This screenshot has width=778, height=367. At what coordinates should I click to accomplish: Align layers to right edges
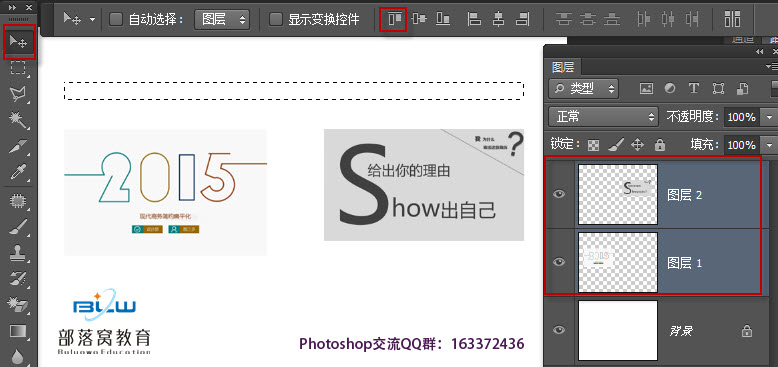click(x=522, y=19)
